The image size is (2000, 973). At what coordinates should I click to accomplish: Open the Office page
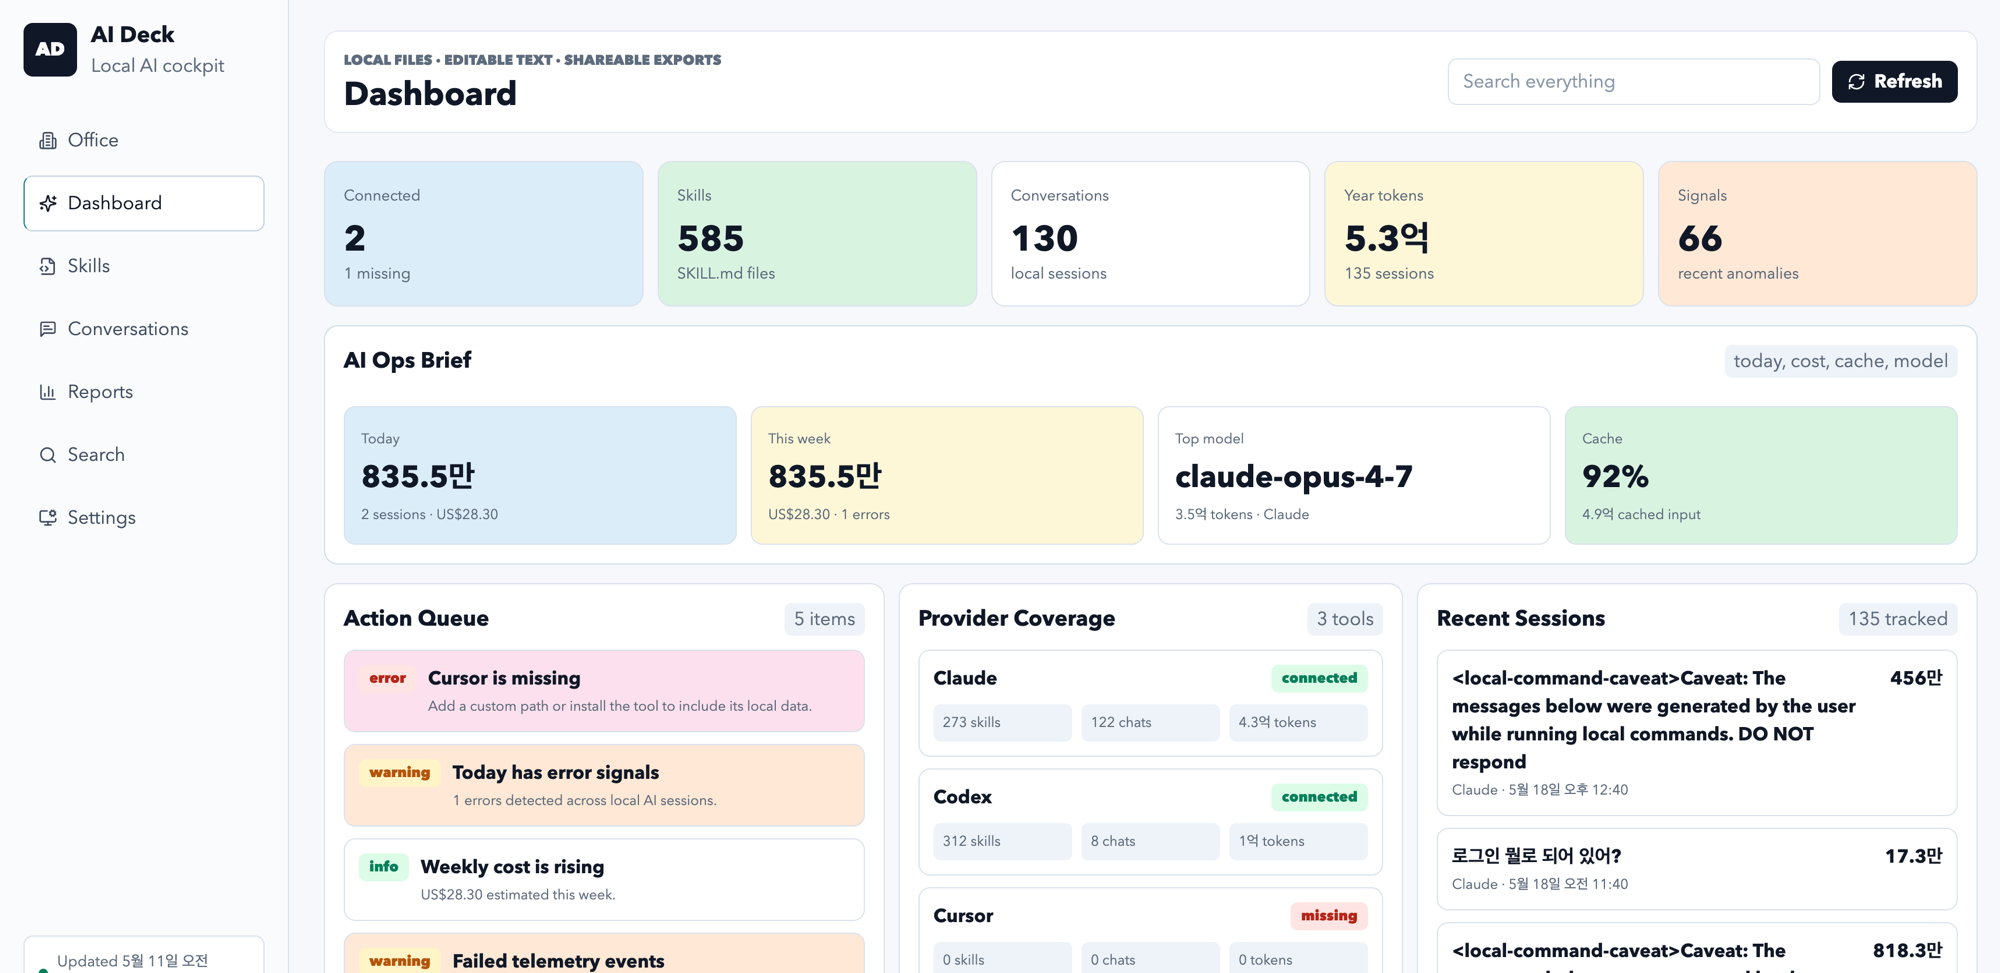tap(144, 141)
